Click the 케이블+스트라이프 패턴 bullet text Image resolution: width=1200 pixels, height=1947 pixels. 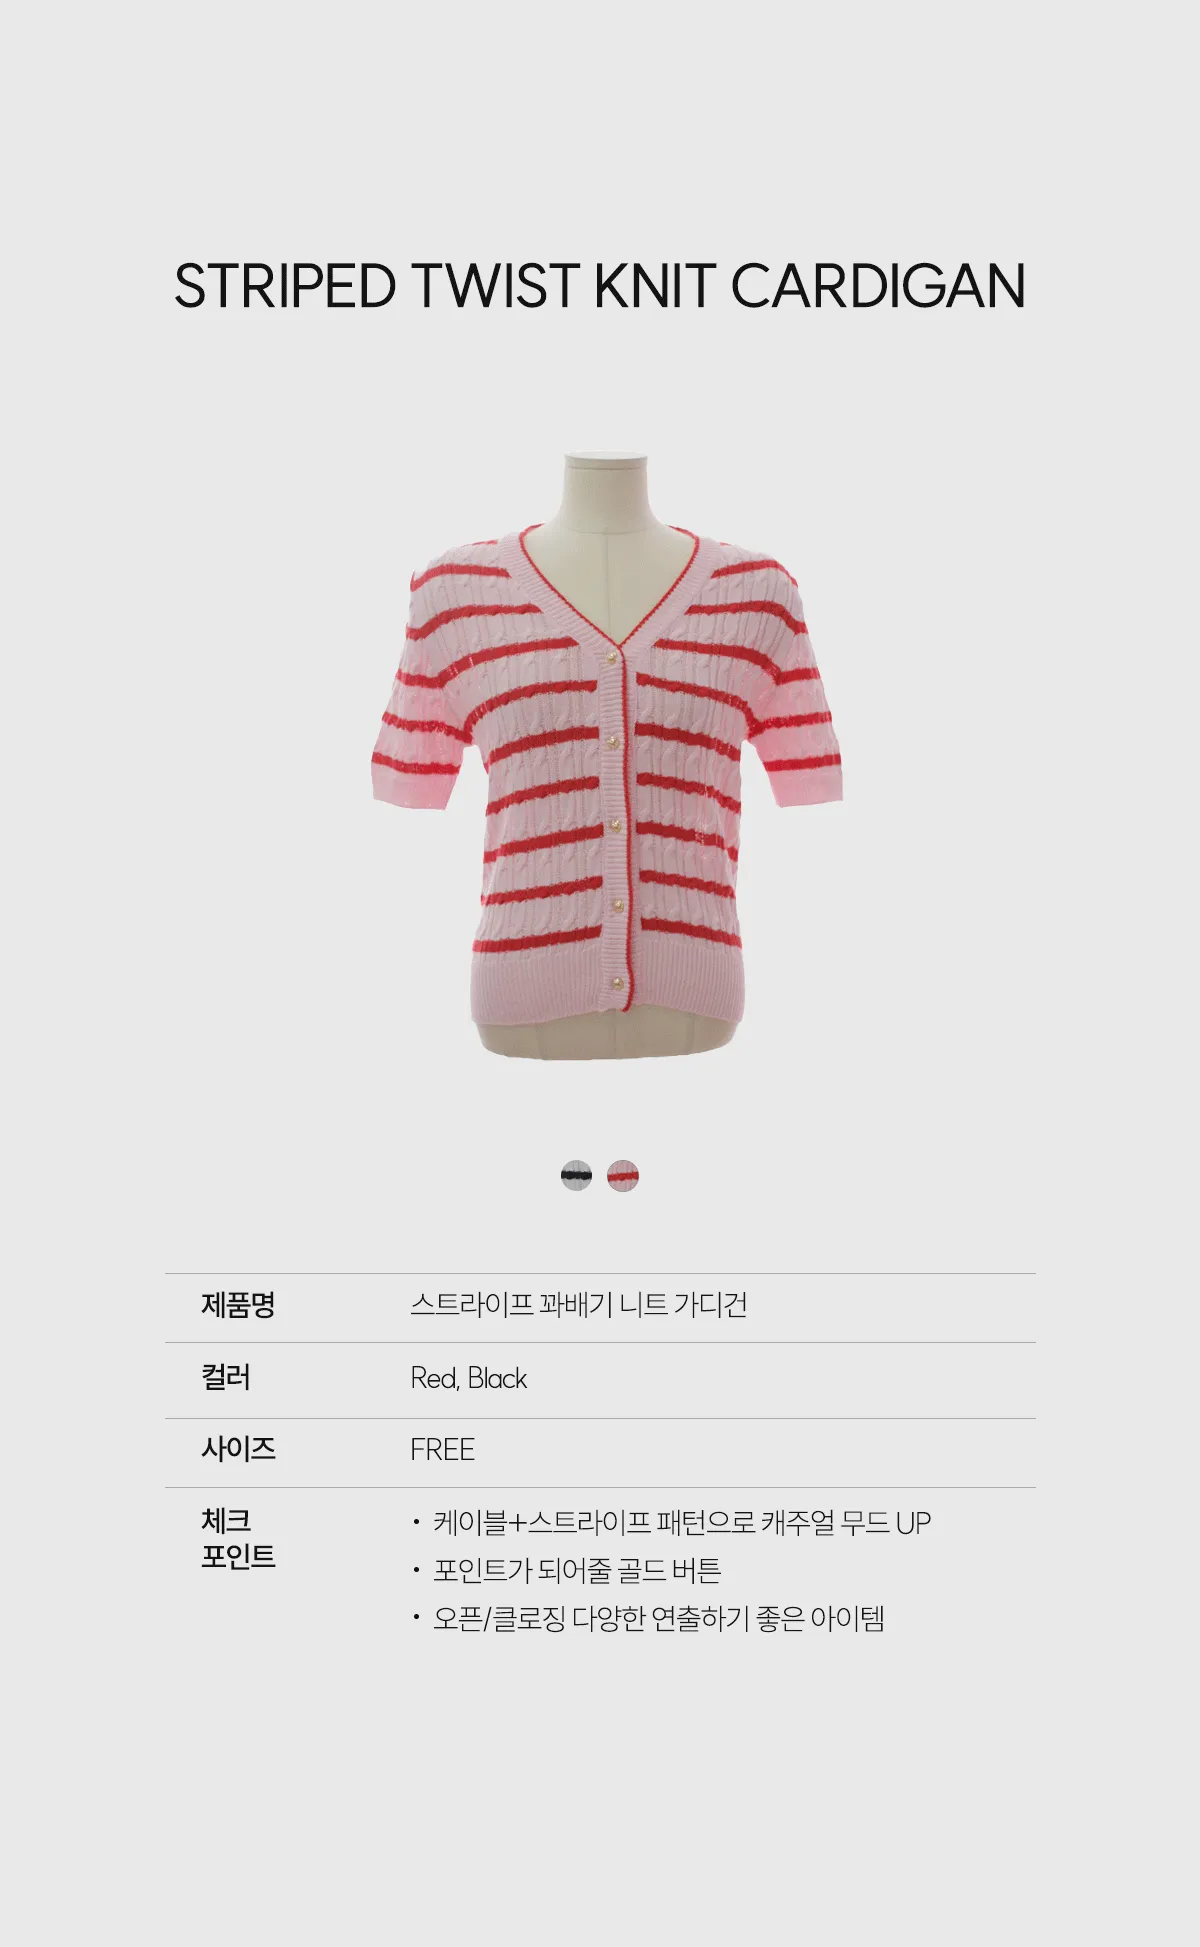coord(682,1524)
